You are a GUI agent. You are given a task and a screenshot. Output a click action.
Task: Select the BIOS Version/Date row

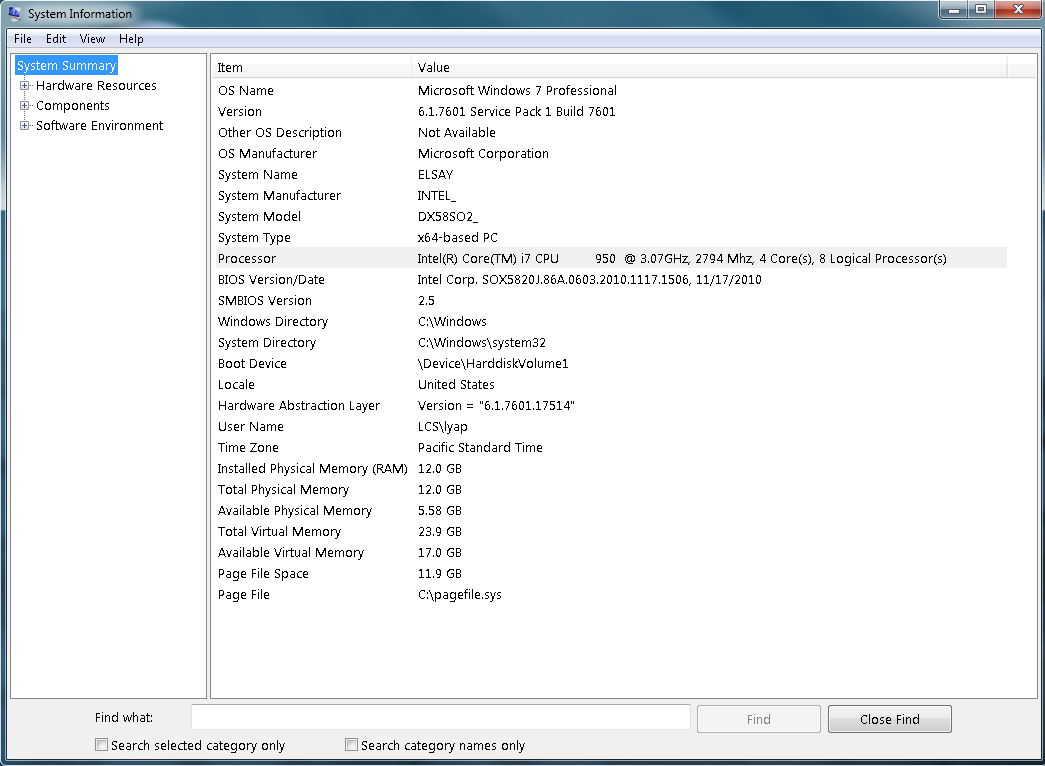point(612,279)
